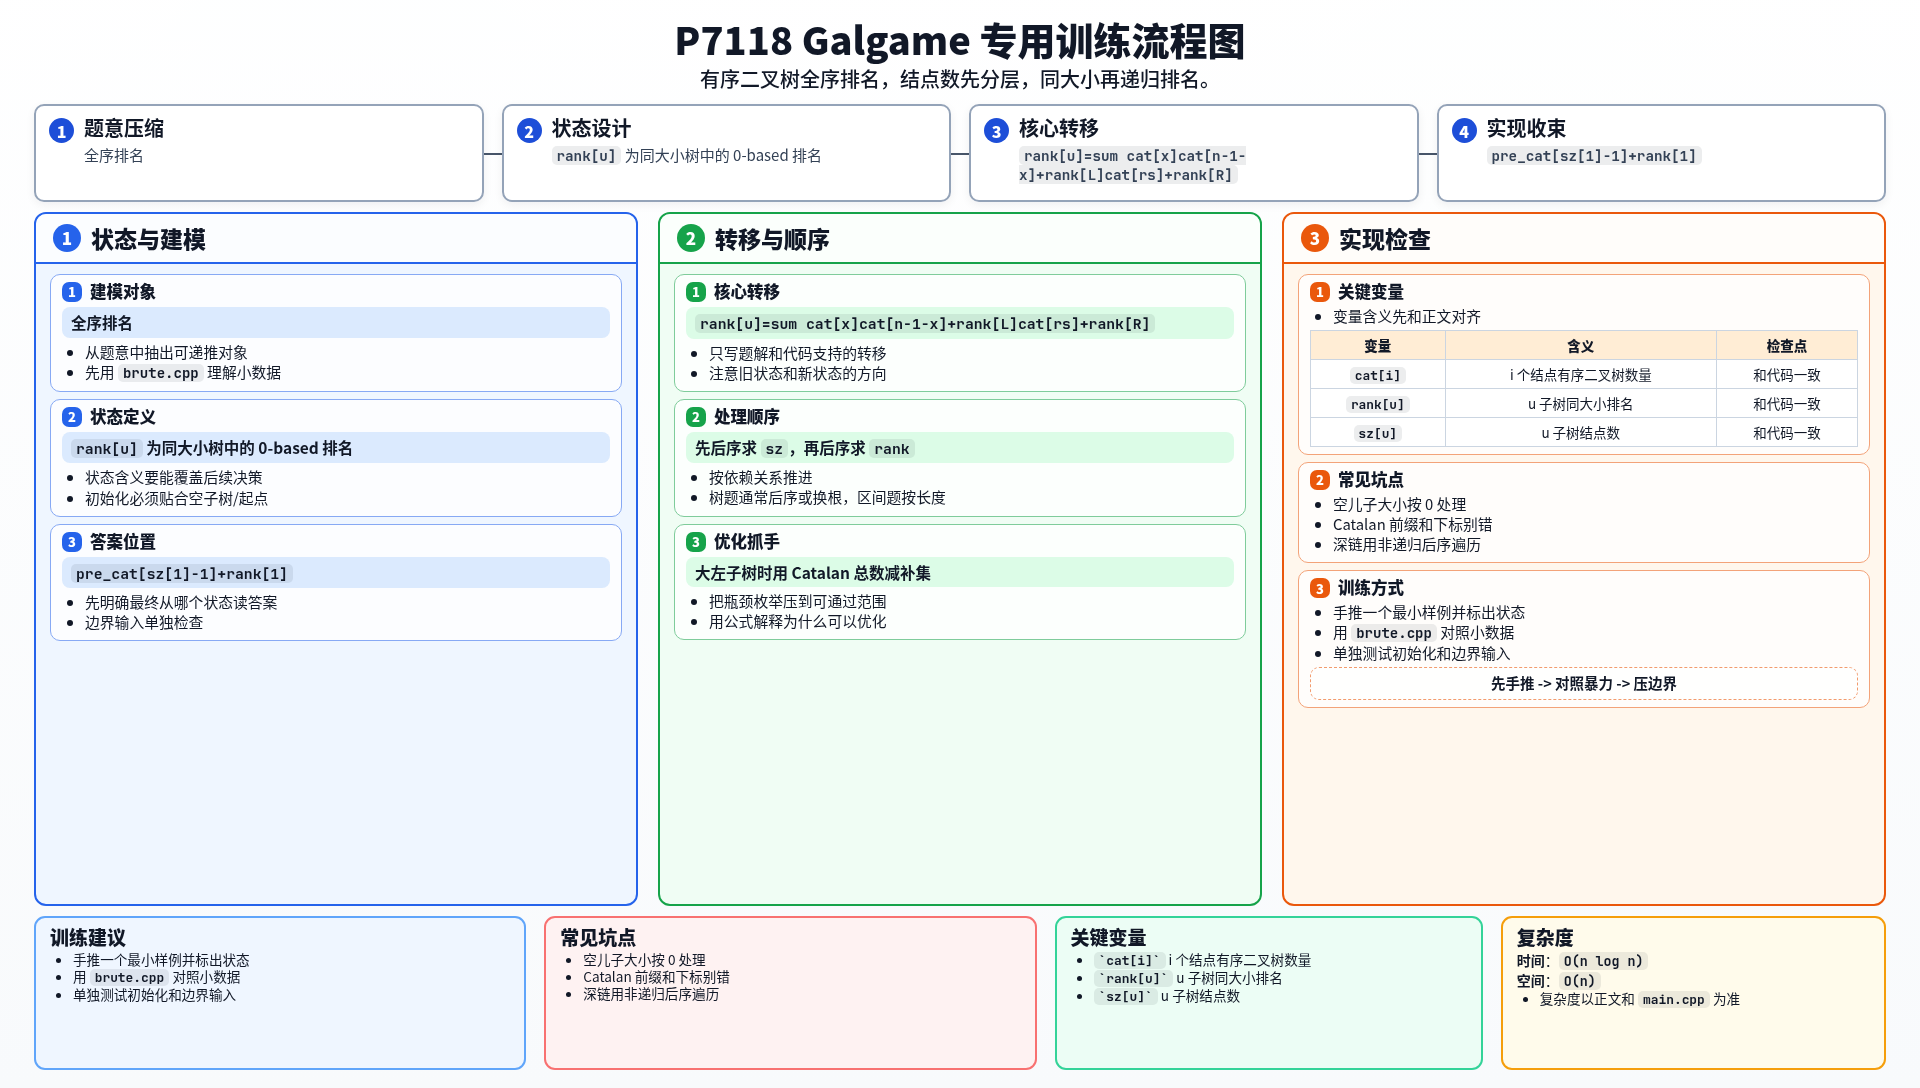This screenshot has width=1920, height=1088.
Task: Click the dashed 先手推 -> 对照暴力 -> 压边界 box
Action: 1584,684
